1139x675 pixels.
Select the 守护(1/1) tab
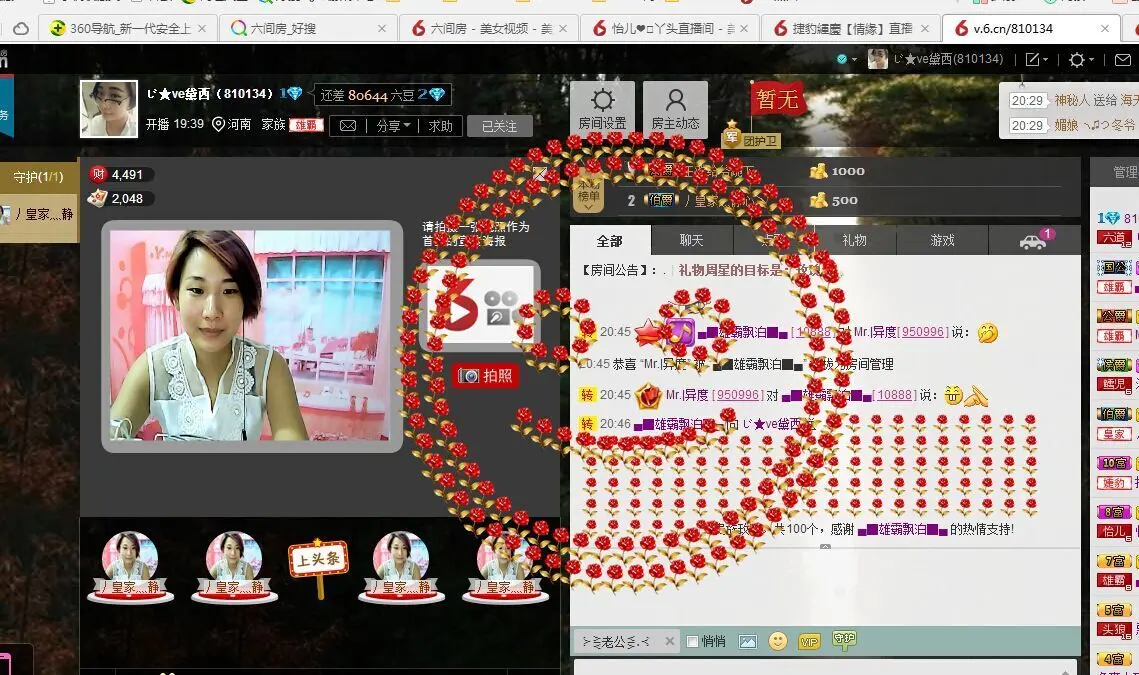point(38,177)
